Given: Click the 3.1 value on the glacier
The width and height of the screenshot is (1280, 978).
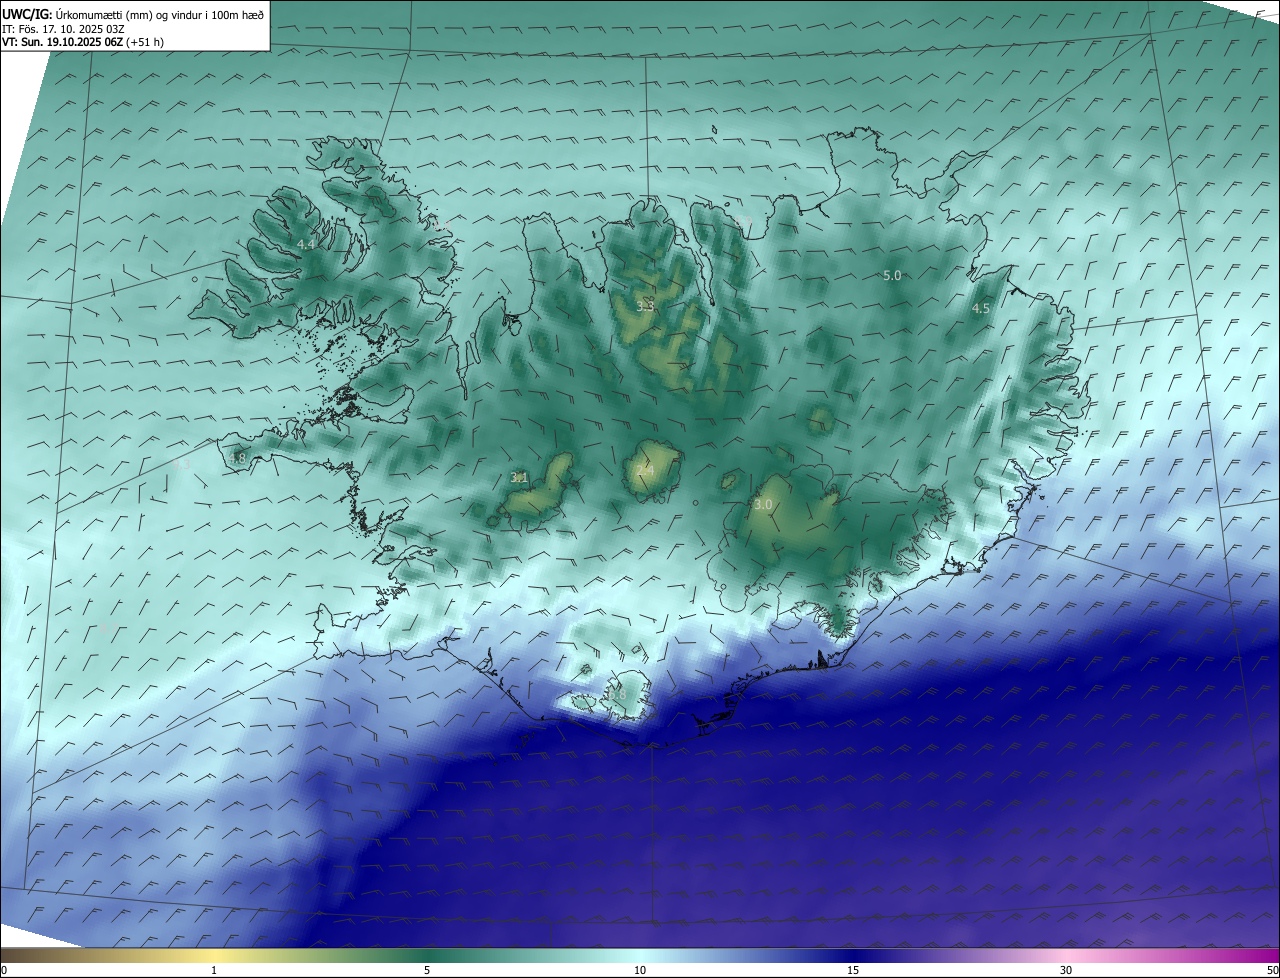Looking at the screenshot, I should tap(519, 478).
